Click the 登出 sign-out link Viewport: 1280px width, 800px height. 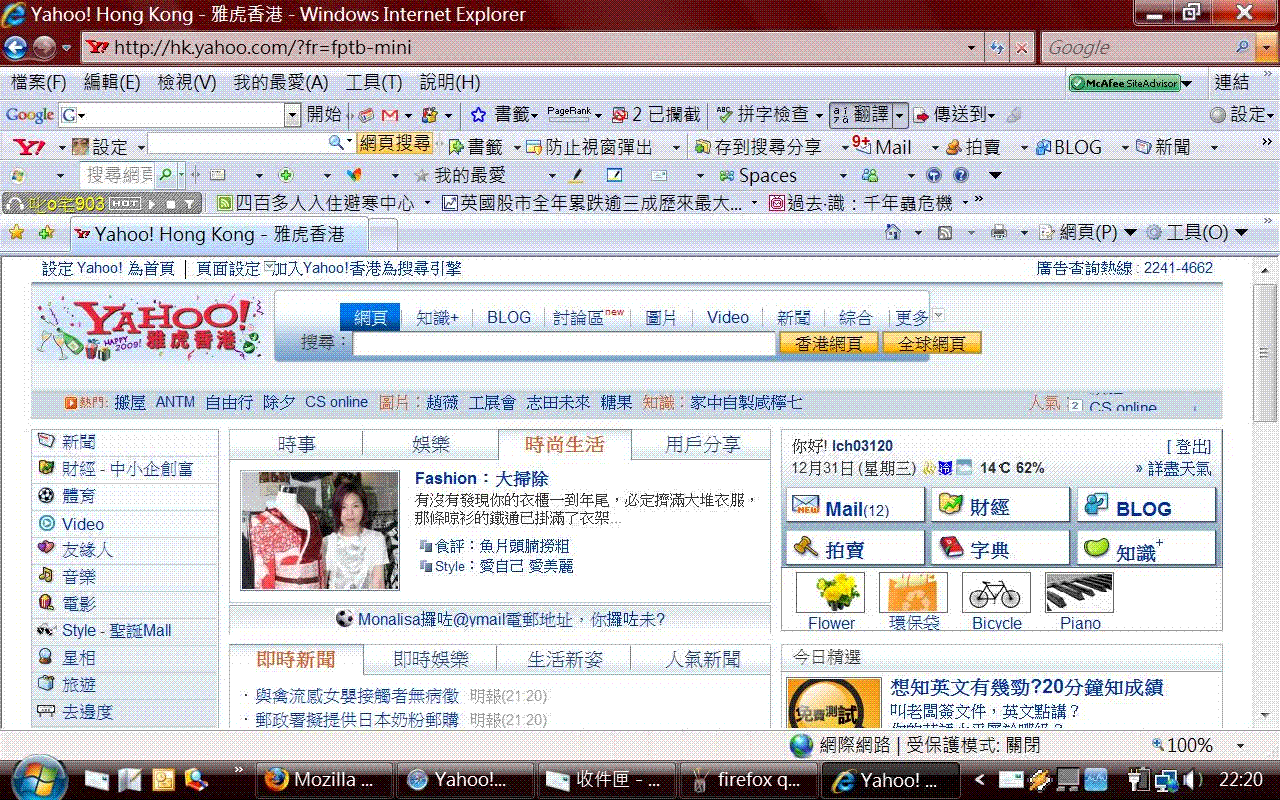(1189, 446)
